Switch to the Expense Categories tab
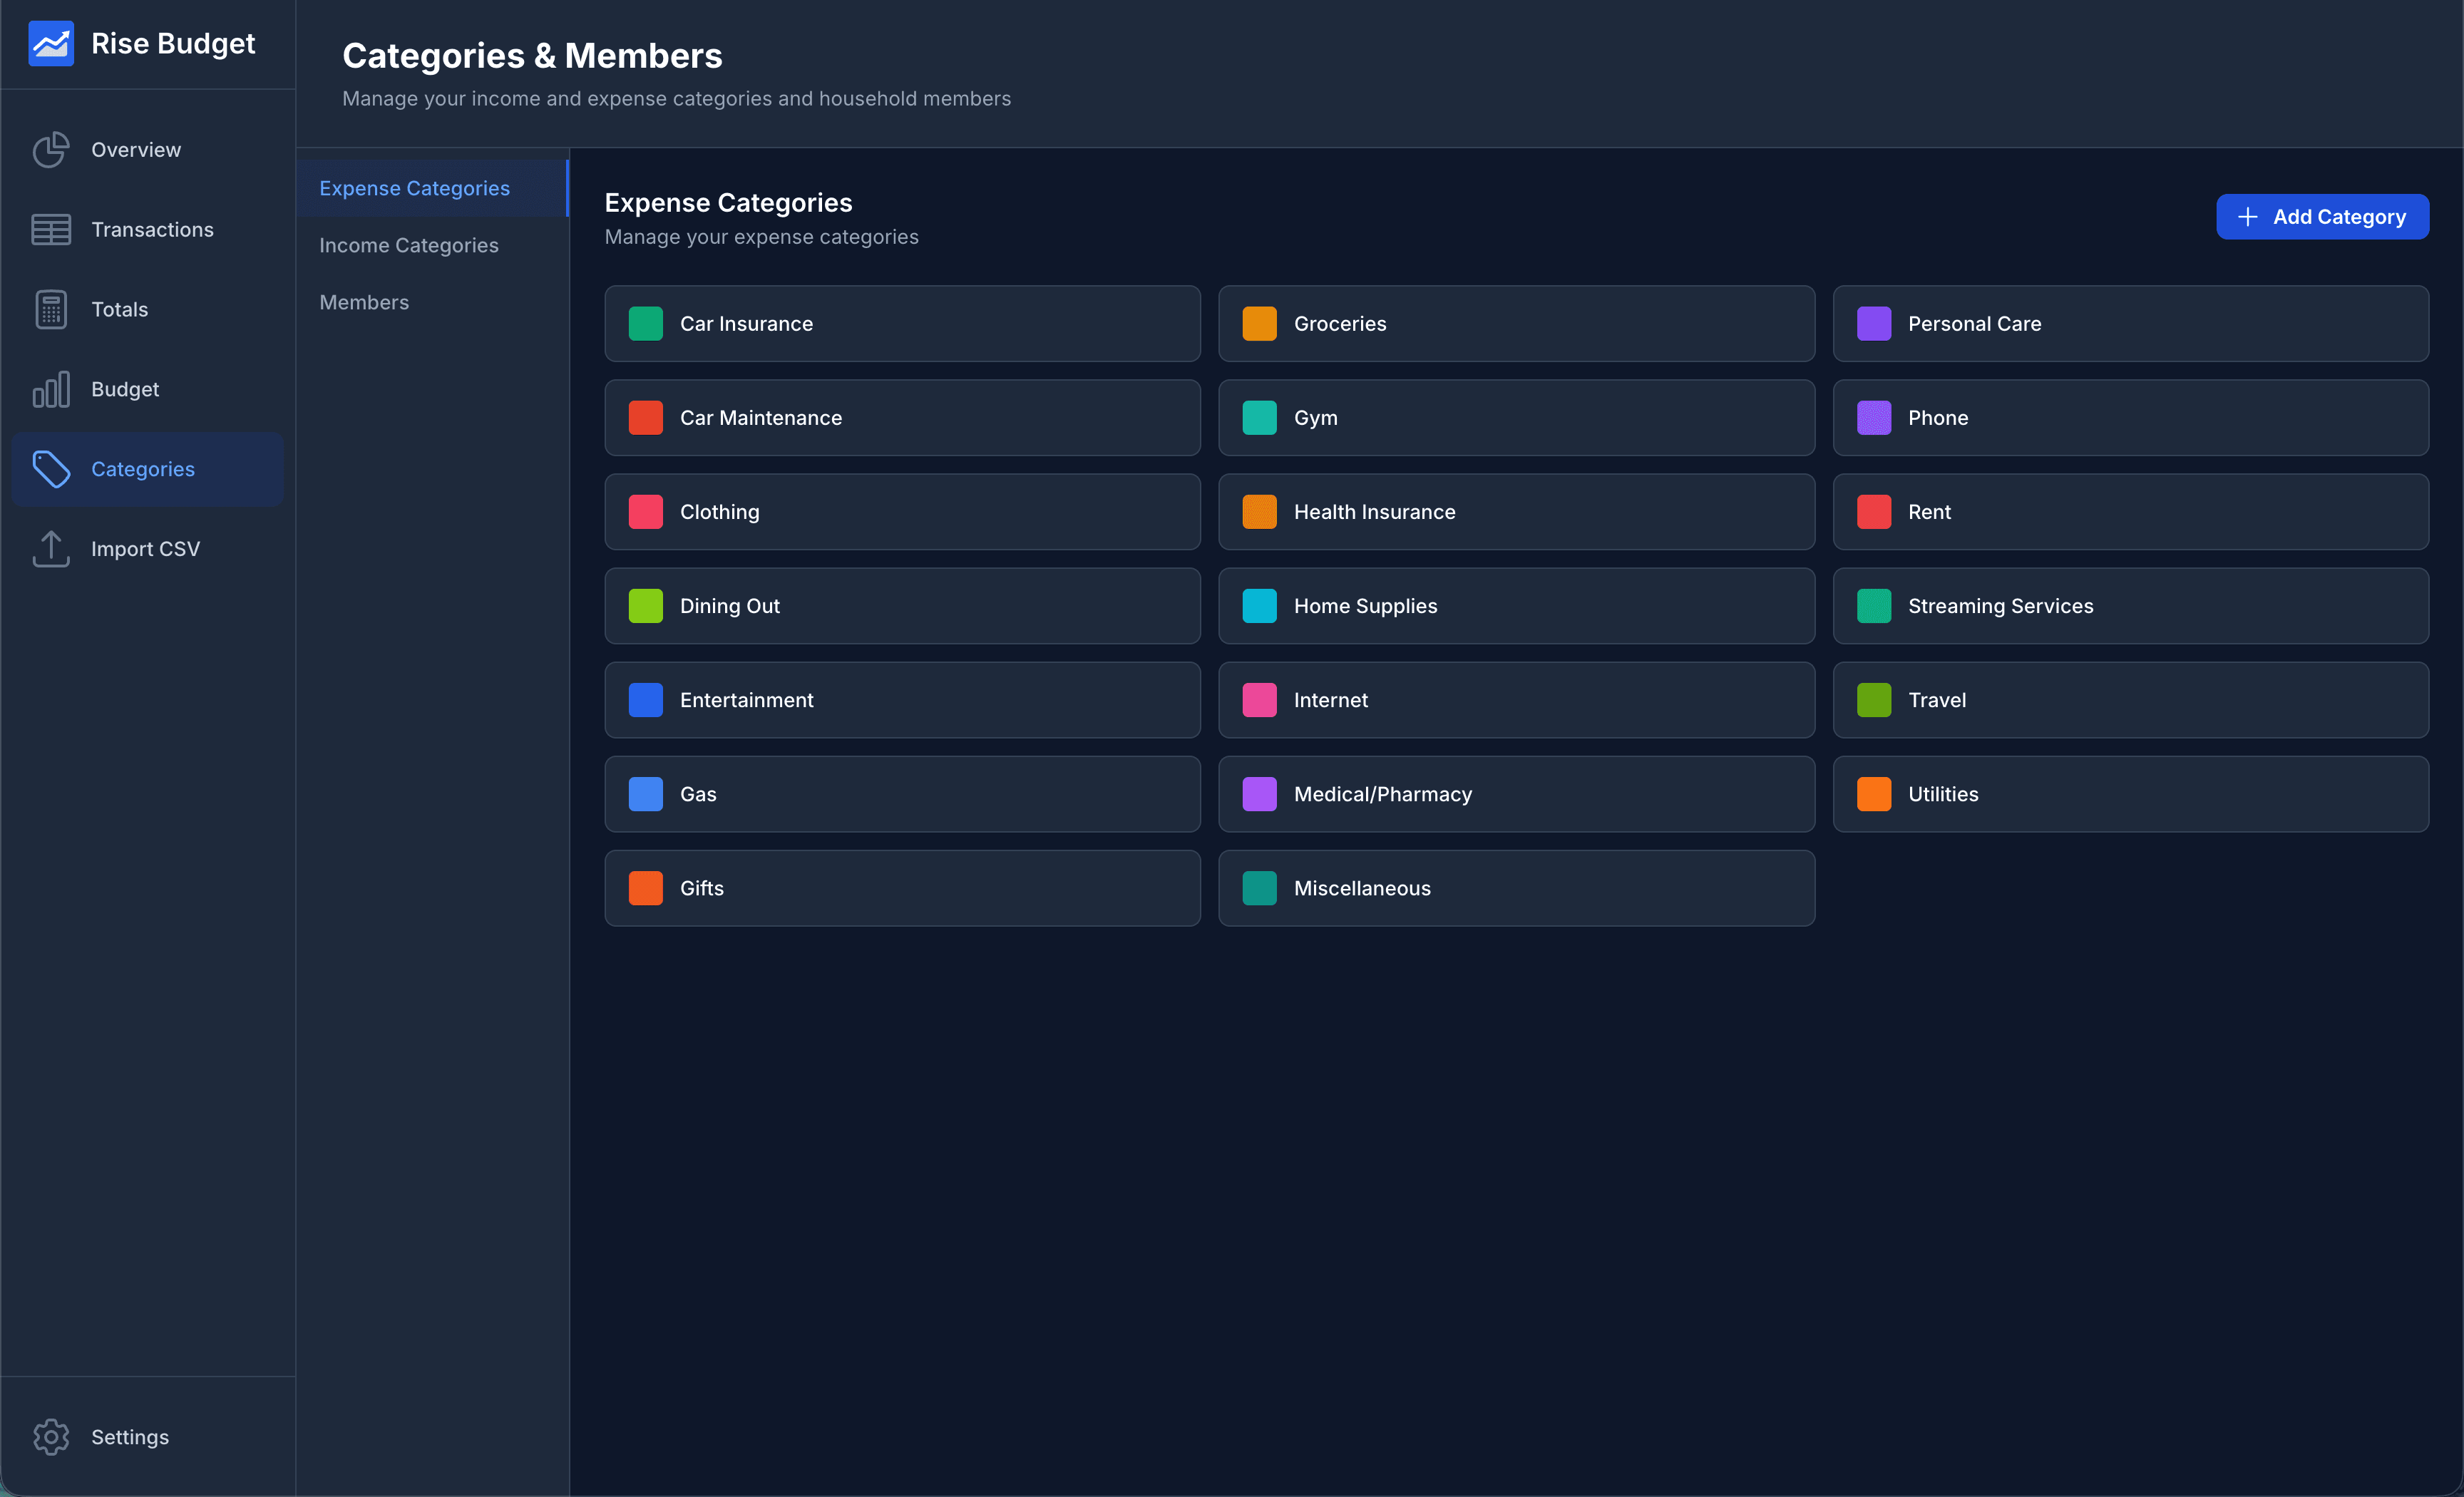 coord(415,188)
